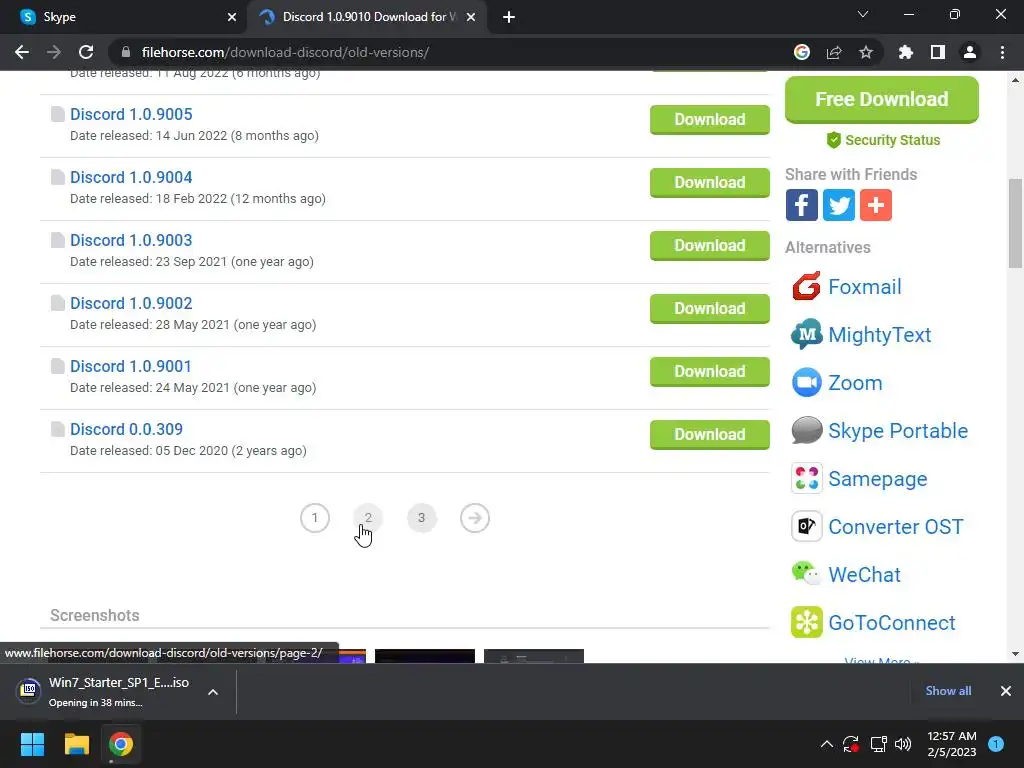Open the Discord 1.0.9001 version link
Screen dimensions: 1024x768
point(131,366)
